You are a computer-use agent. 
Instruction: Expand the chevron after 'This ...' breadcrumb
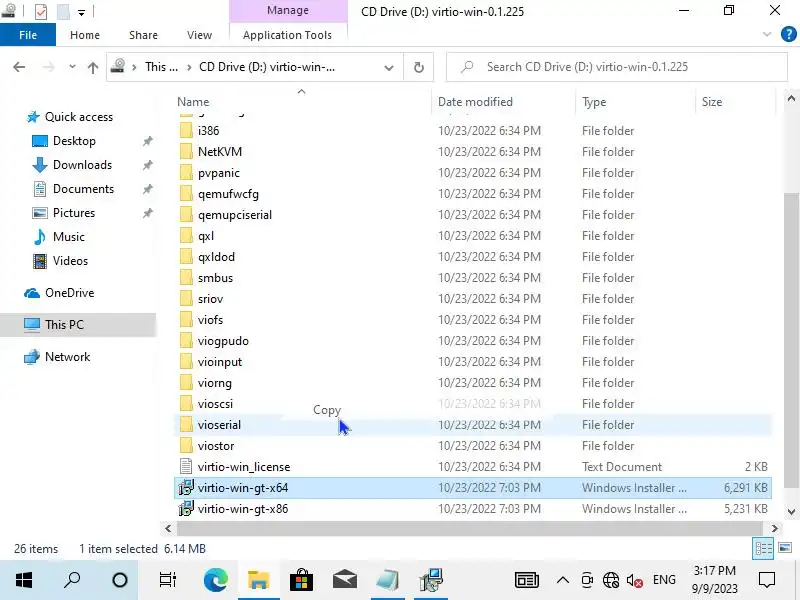(x=189, y=67)
